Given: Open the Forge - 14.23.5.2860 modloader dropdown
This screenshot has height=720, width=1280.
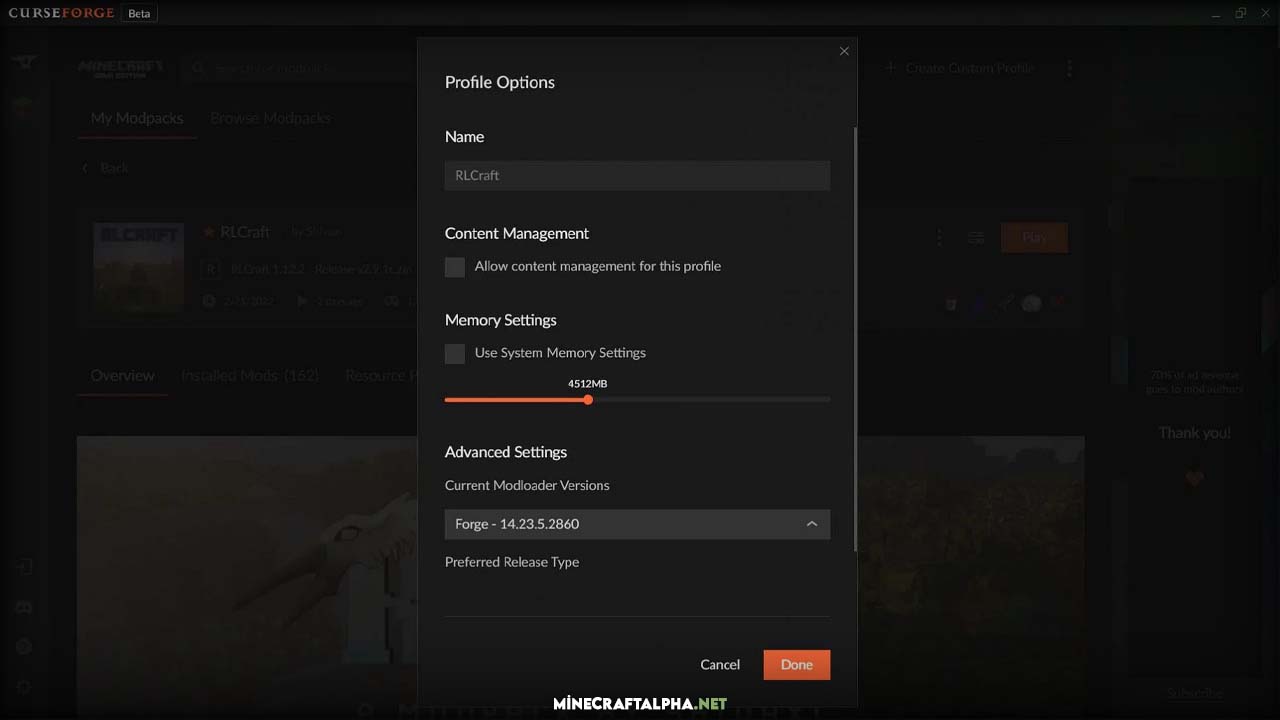Looking at the screenshot, I should tap(637, 524).
